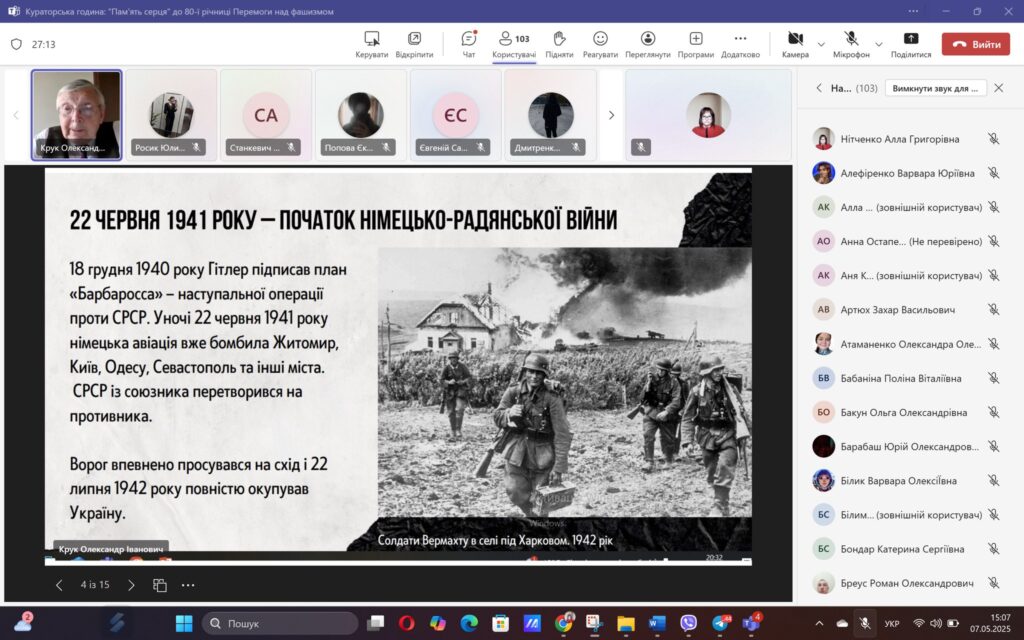The image size is (1024, 640).
Task: Open the Додатково more actions menu
Action: point(740,44)
